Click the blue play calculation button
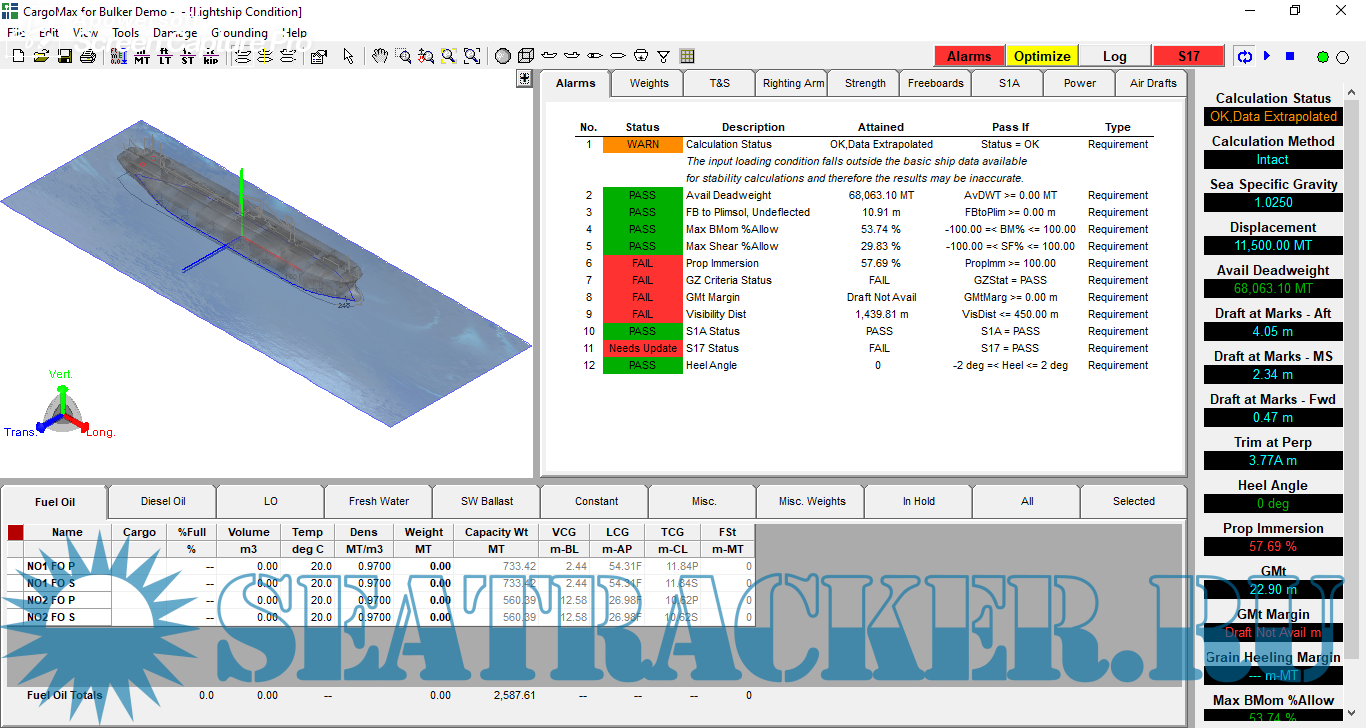1366x728 pixels. click(x=1267, y=56)
